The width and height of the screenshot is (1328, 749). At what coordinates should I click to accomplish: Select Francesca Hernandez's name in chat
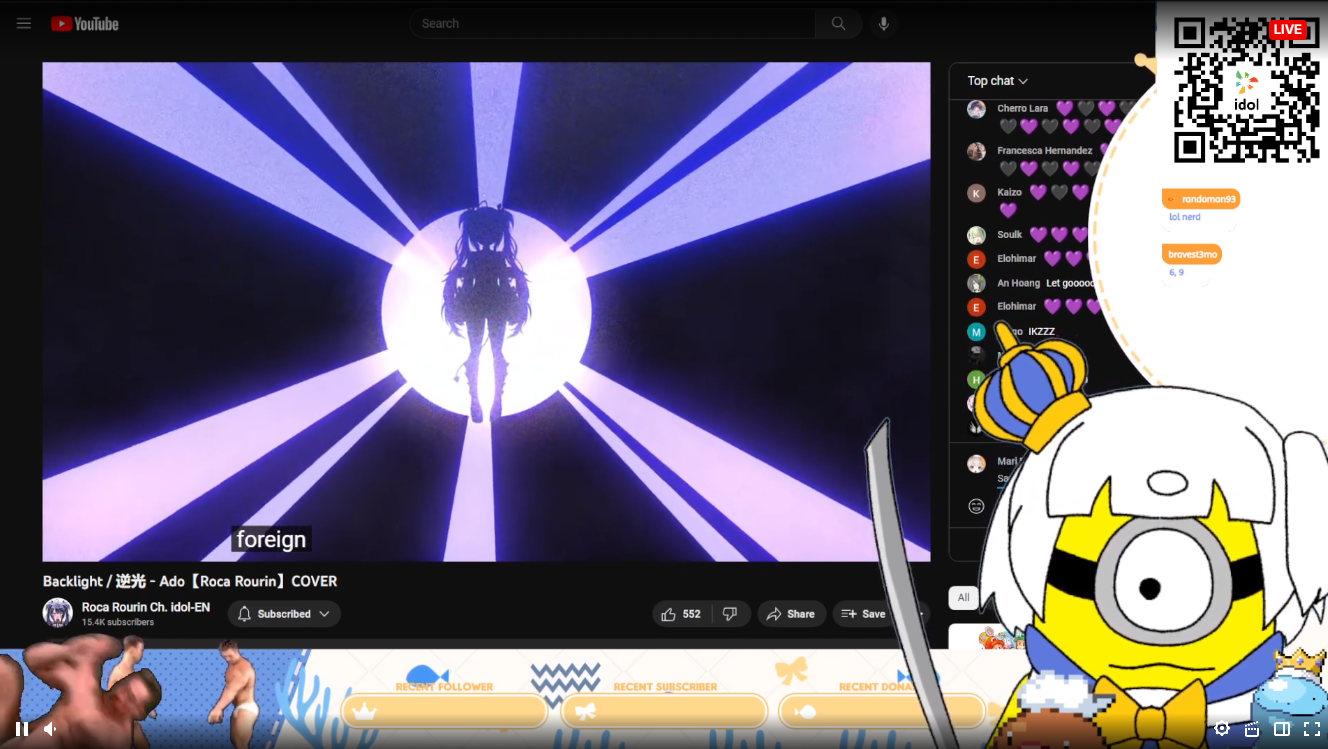coord(1044,150)
